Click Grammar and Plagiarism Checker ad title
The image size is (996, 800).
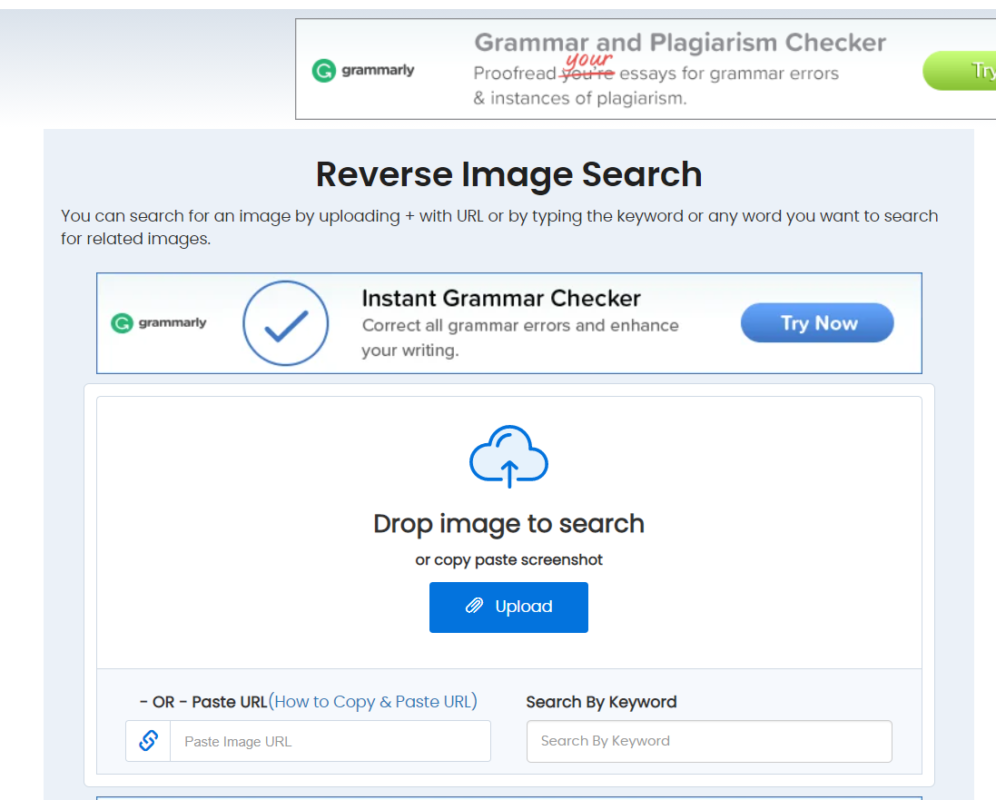[x=680, y=43]
